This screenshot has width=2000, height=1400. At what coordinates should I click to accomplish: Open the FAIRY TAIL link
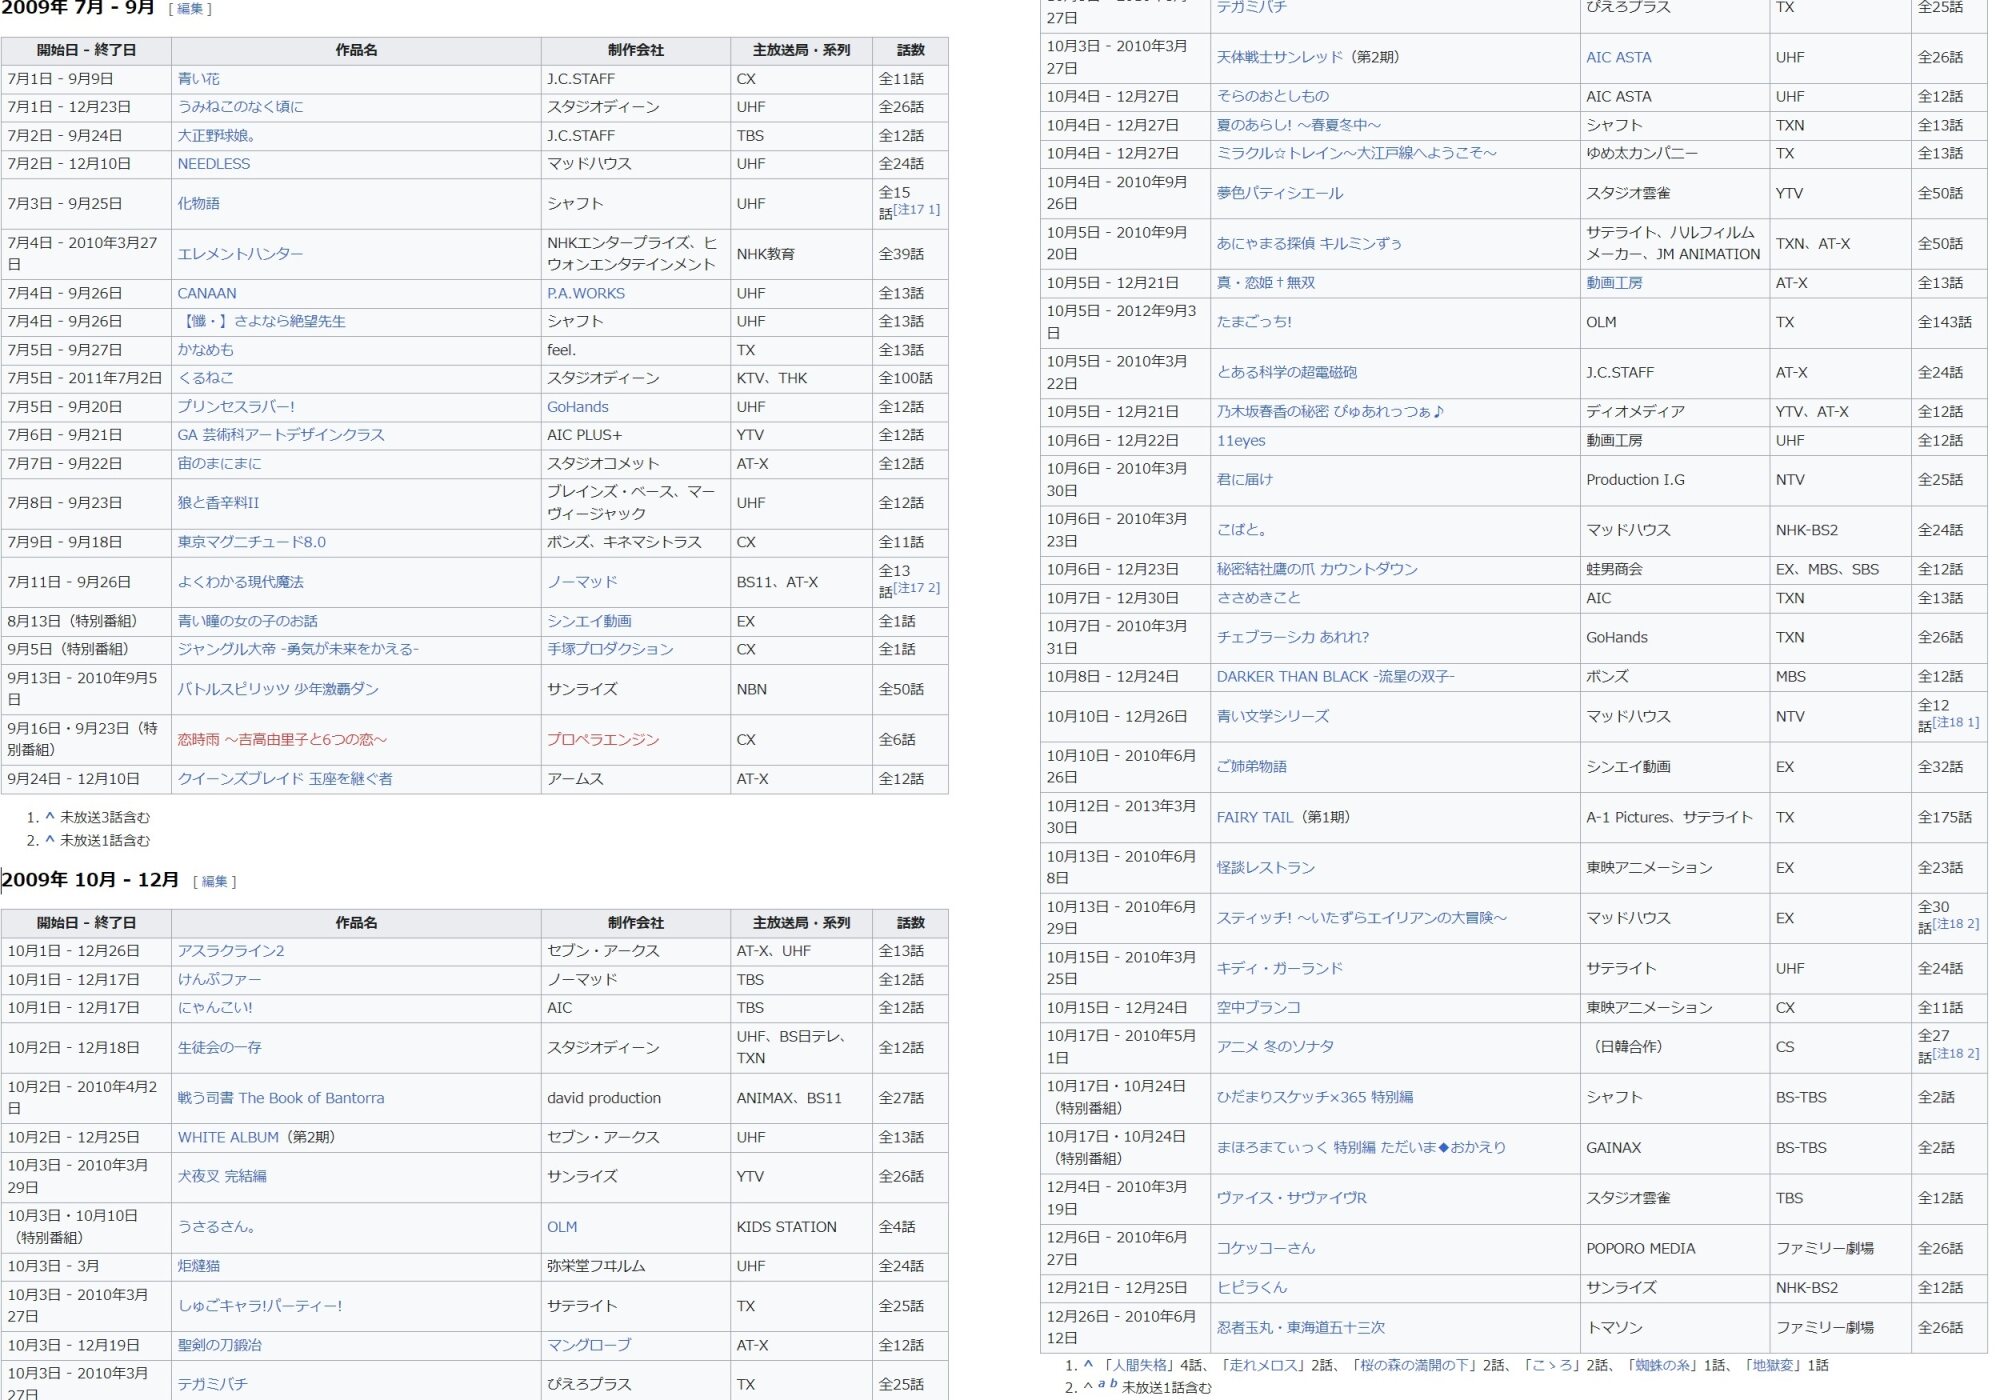(x=1254, y=818)
